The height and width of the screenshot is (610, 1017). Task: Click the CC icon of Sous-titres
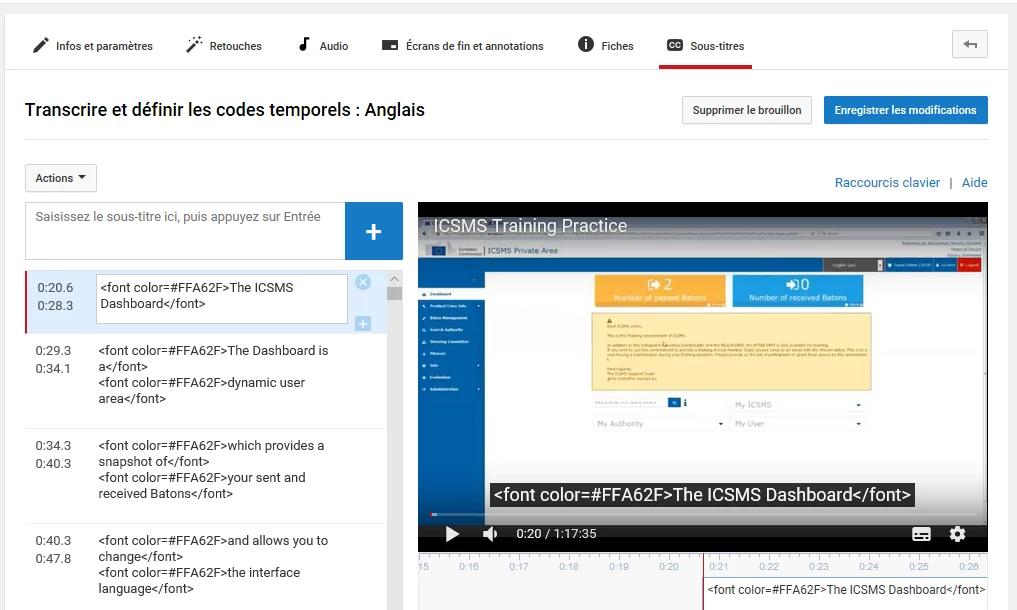click(675, 45)
